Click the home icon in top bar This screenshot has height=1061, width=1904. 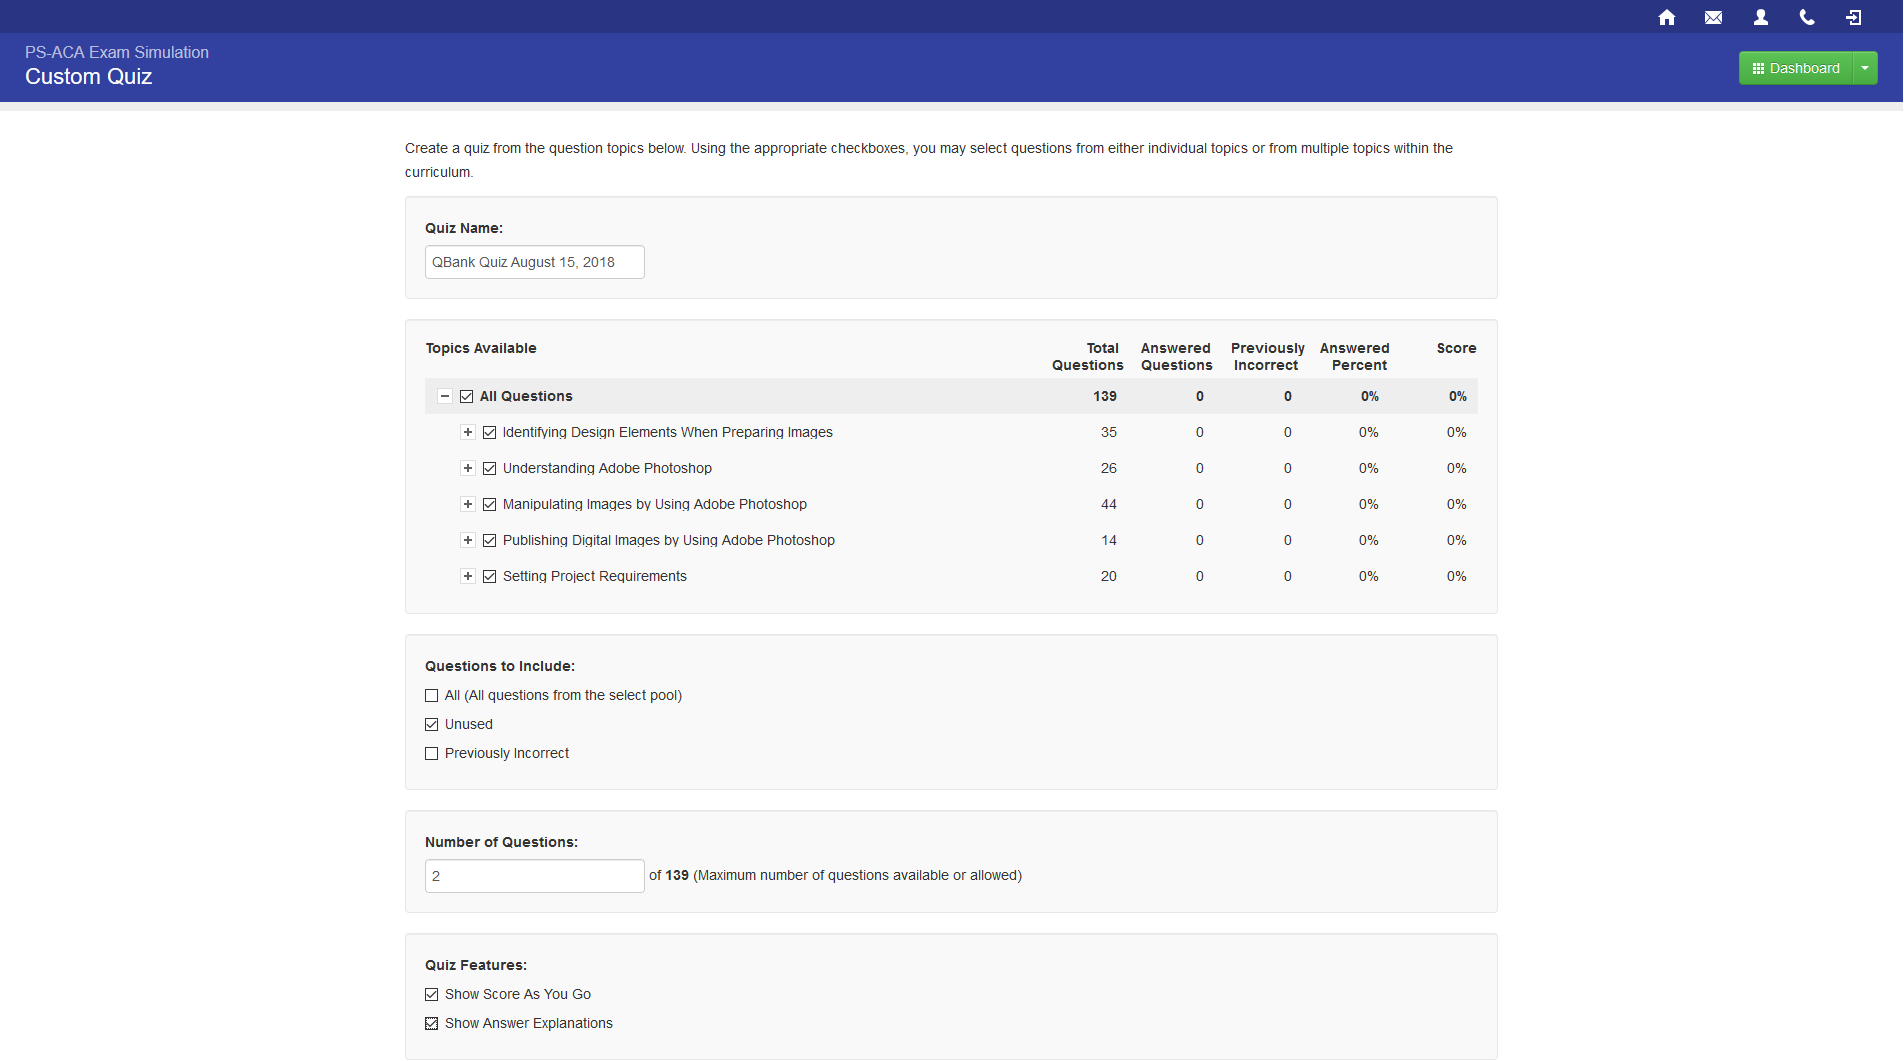coord(1666,17)
